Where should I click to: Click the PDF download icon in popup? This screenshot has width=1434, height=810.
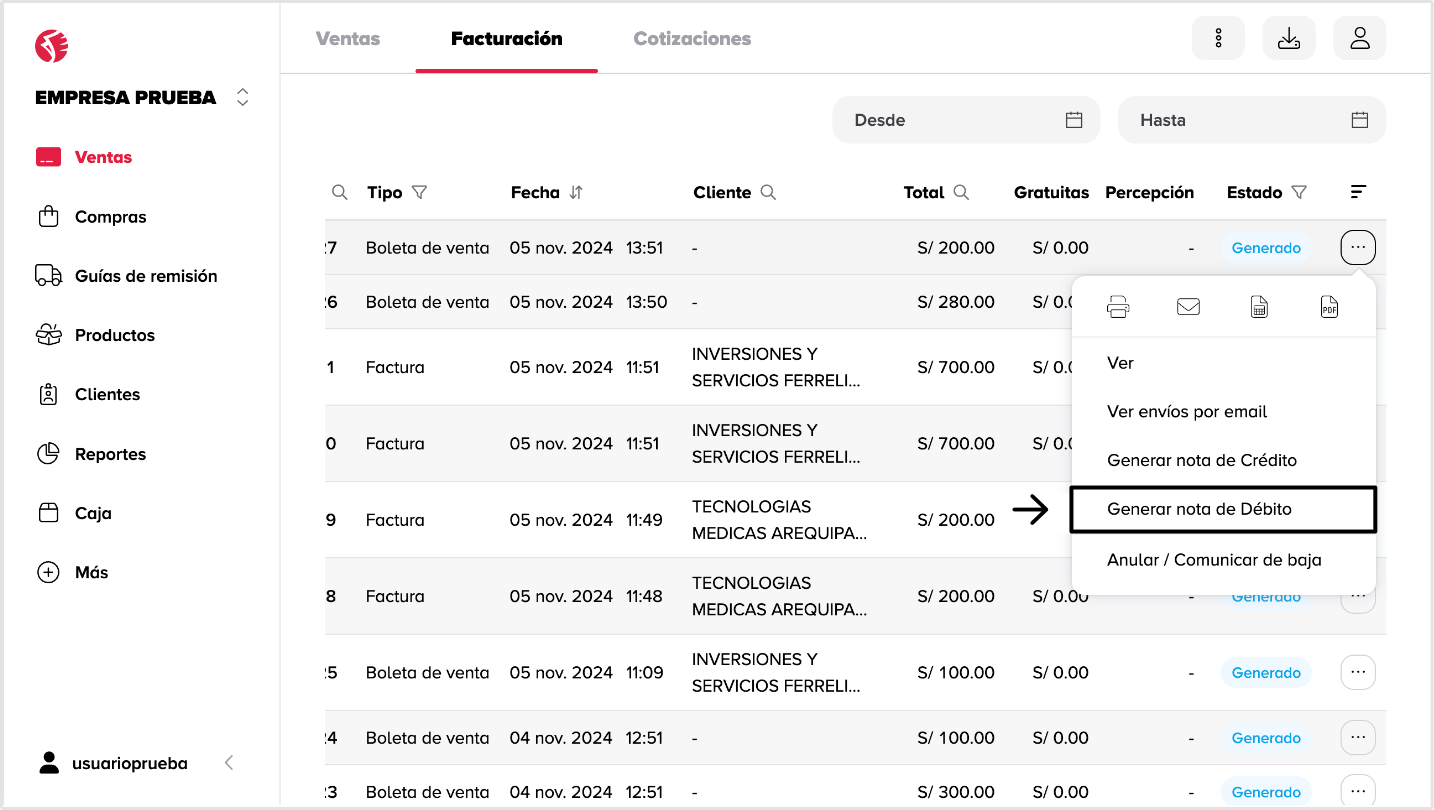pyautogui.click(x=1329, y=307)
